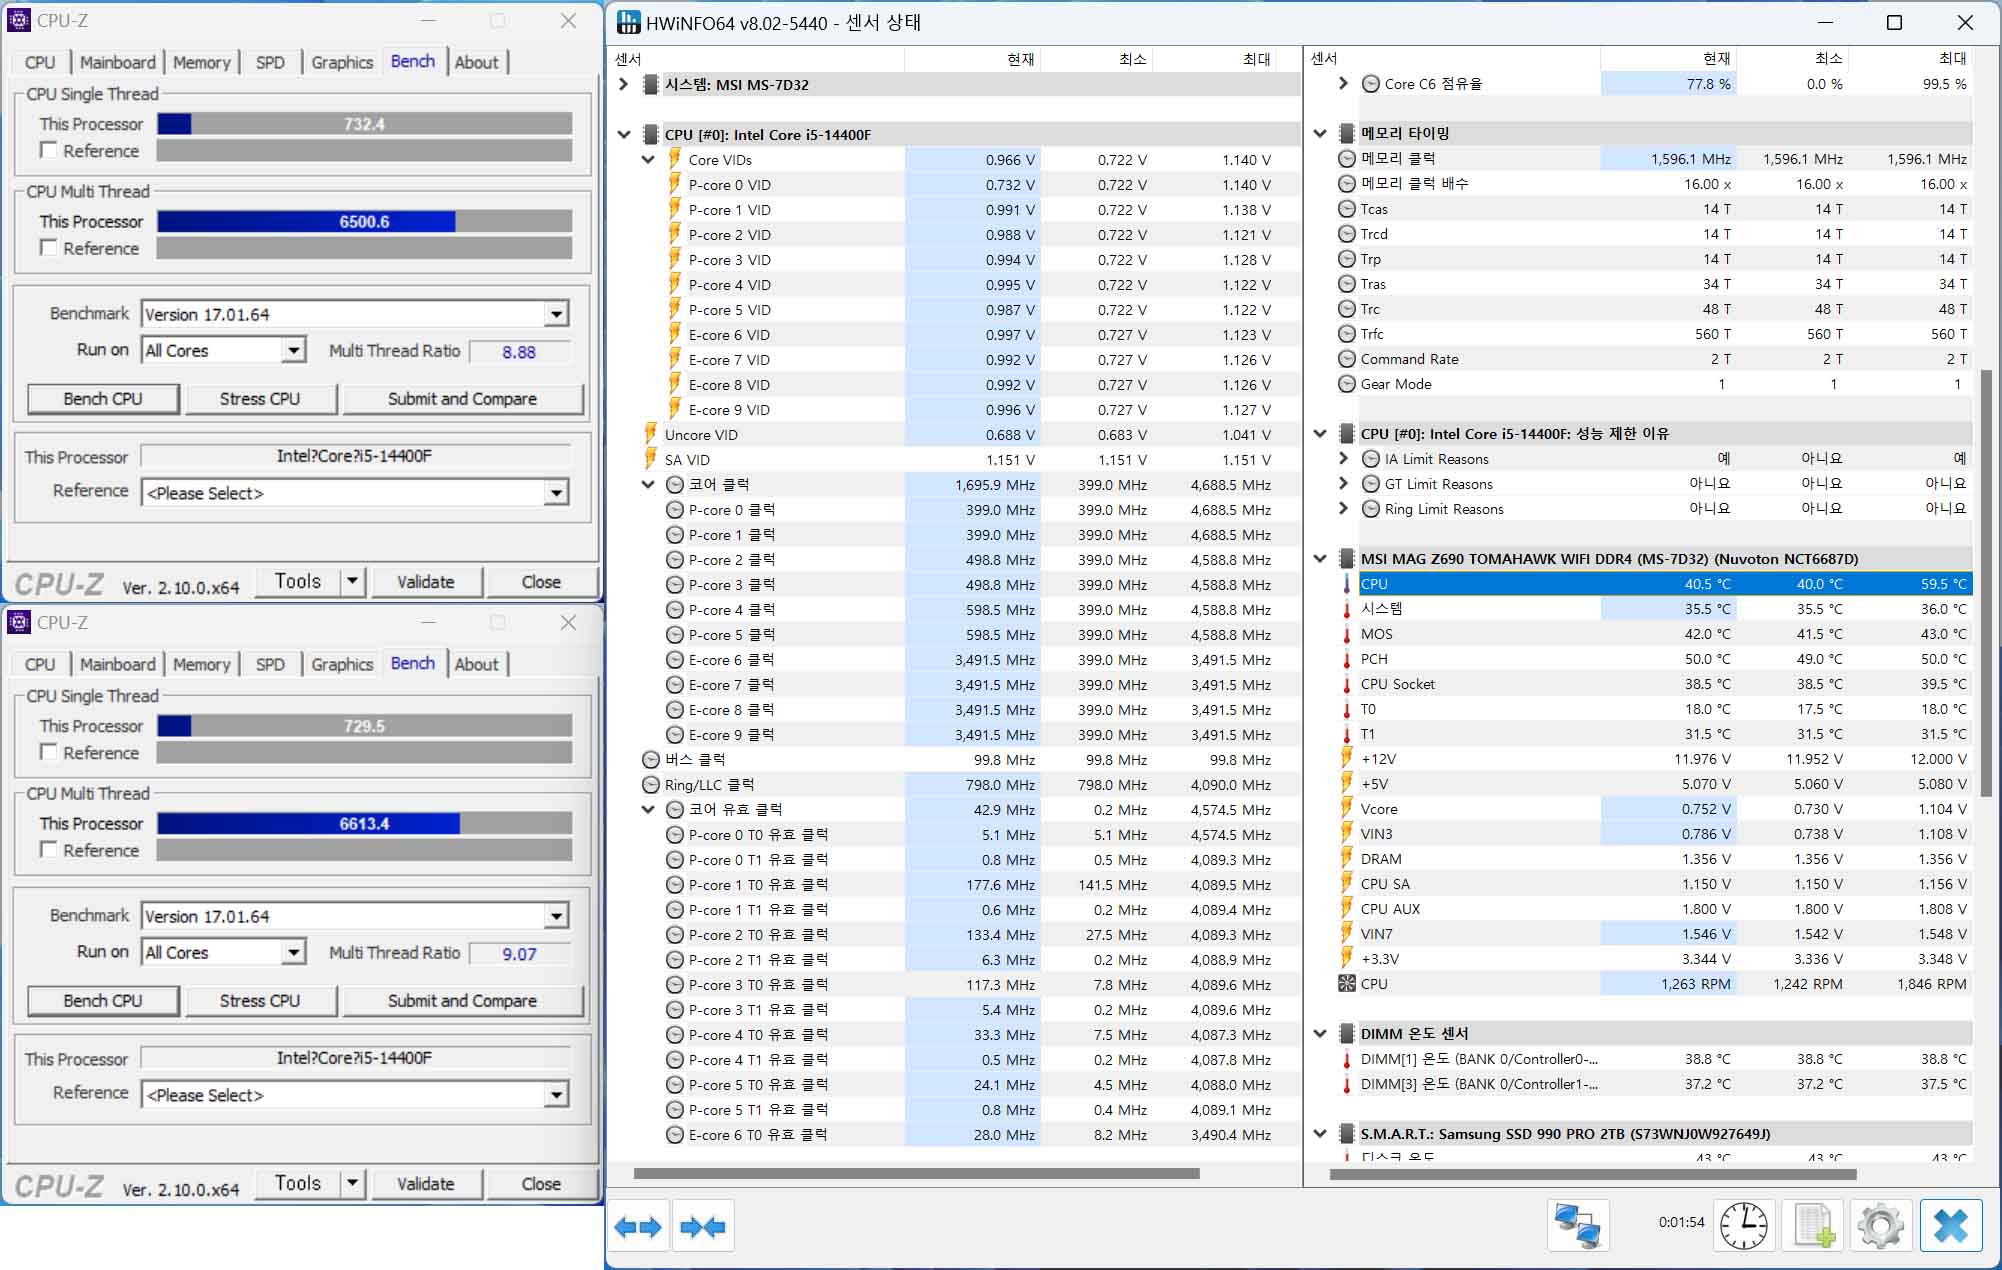Click the blue X close sensors icon
Screen dimensions: 2002x1270
[1950, 1226]
